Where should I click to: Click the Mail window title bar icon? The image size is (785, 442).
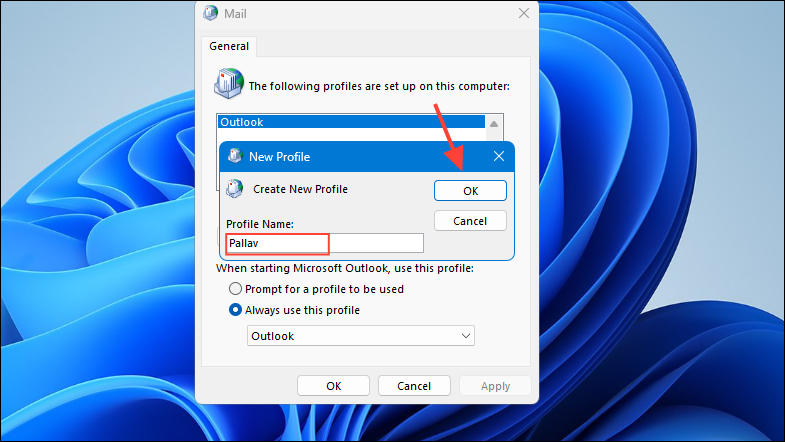[x=210, y=13]
